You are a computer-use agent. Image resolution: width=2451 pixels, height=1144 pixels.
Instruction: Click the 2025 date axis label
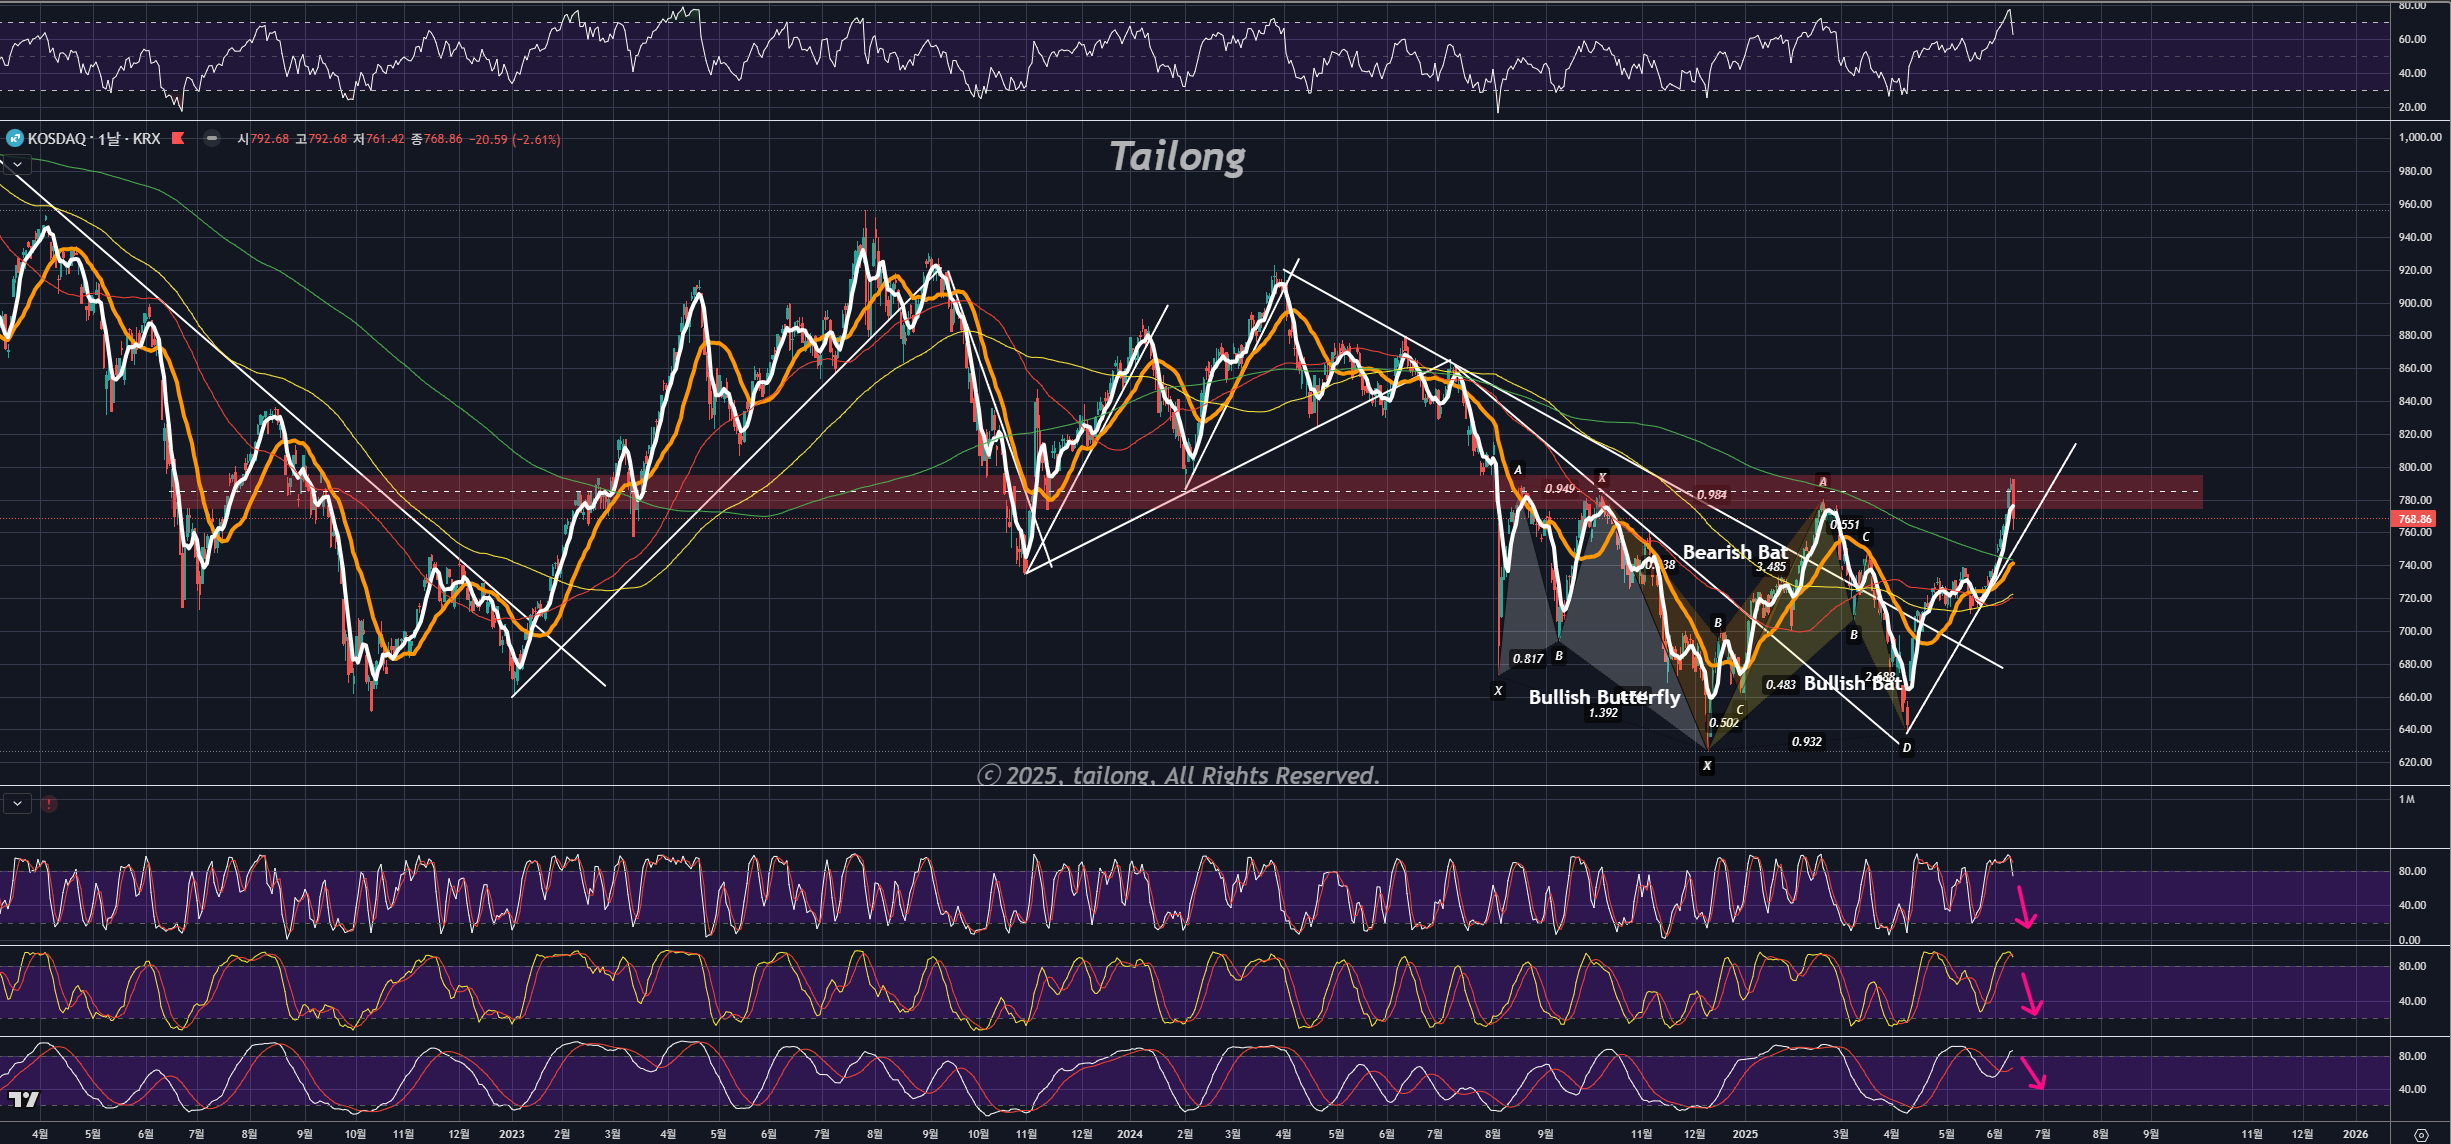(x=1744, y=1134)
